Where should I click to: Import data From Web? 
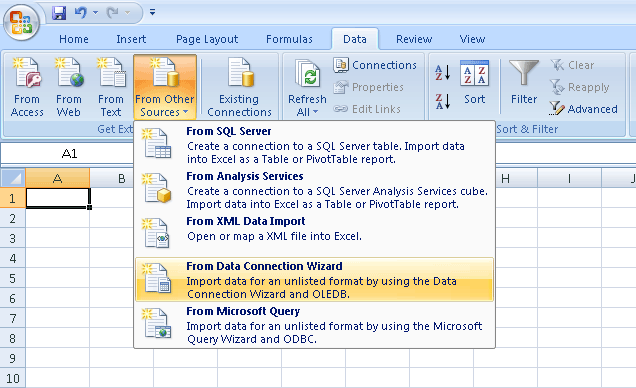click(x=69, y=87)
